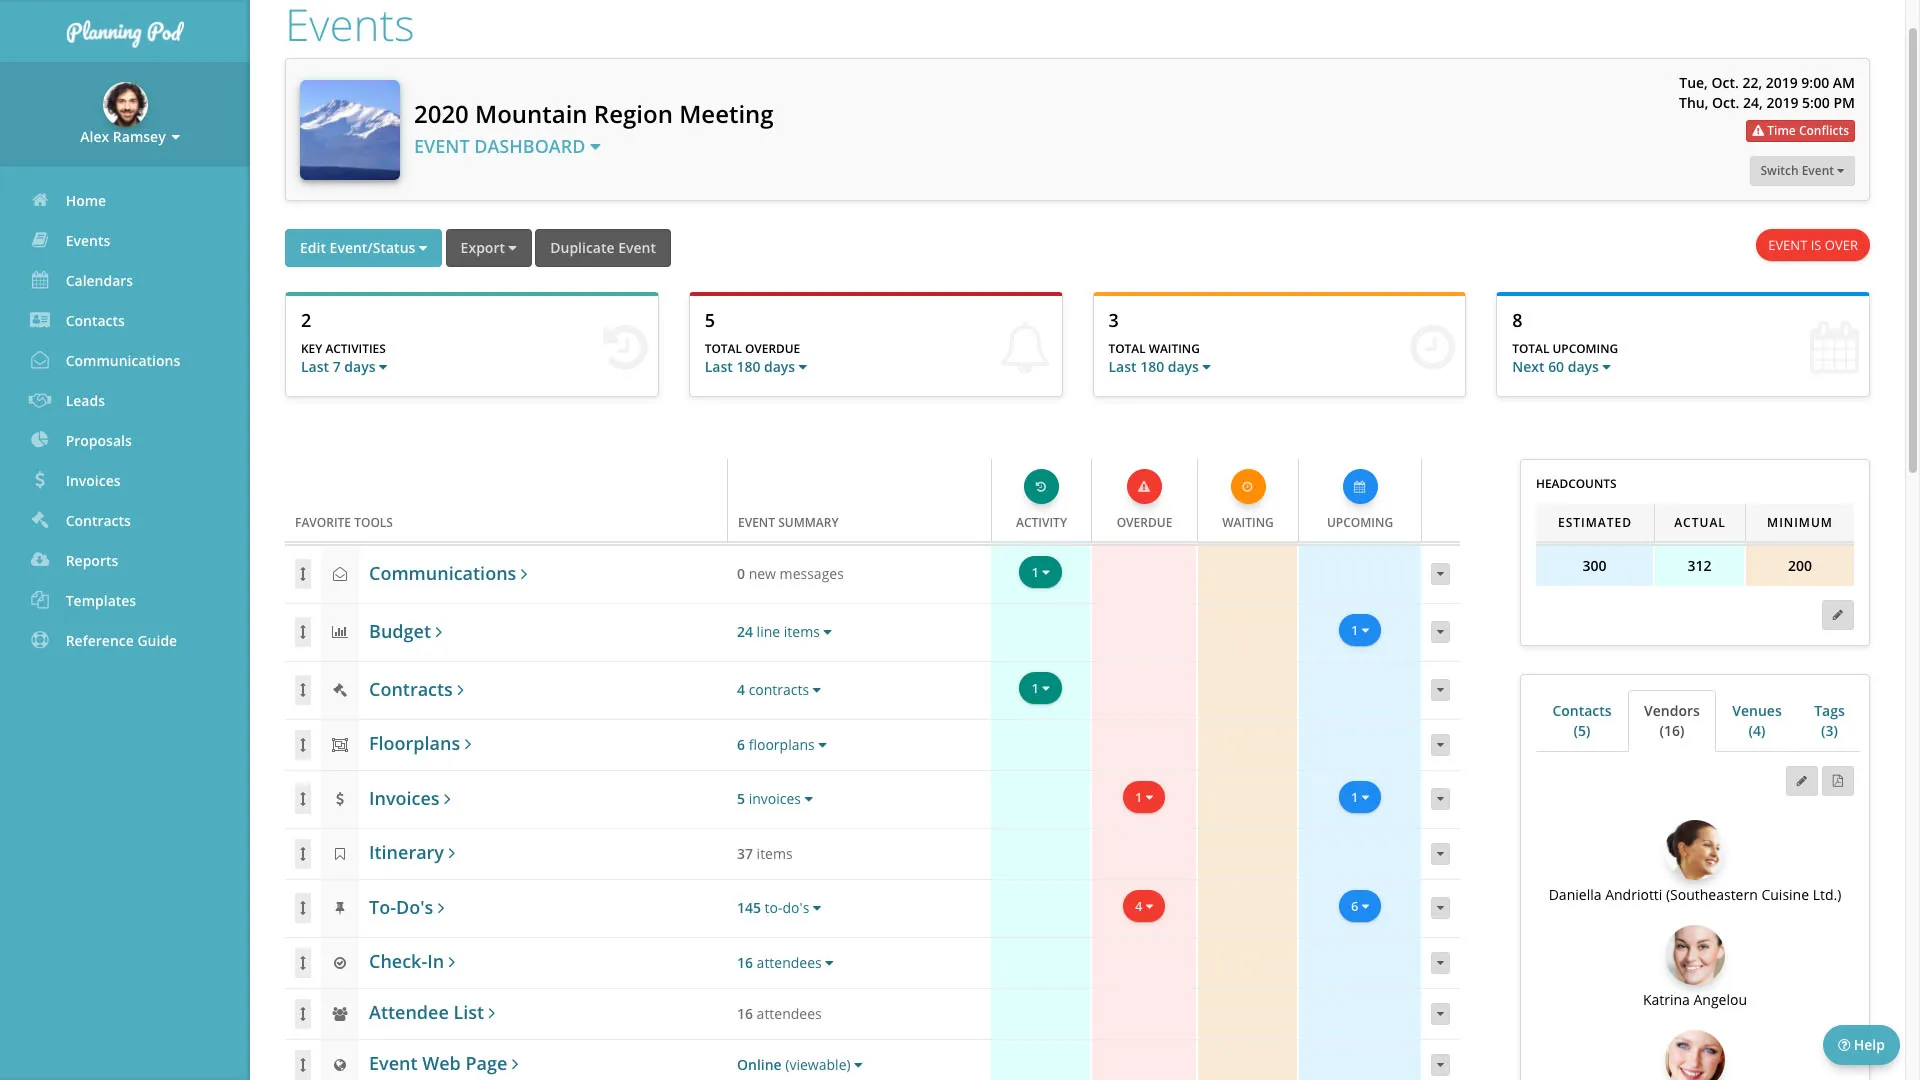Expand the Switch Event dropdown
The image size is (1920, 1080).
(1802, 171)
